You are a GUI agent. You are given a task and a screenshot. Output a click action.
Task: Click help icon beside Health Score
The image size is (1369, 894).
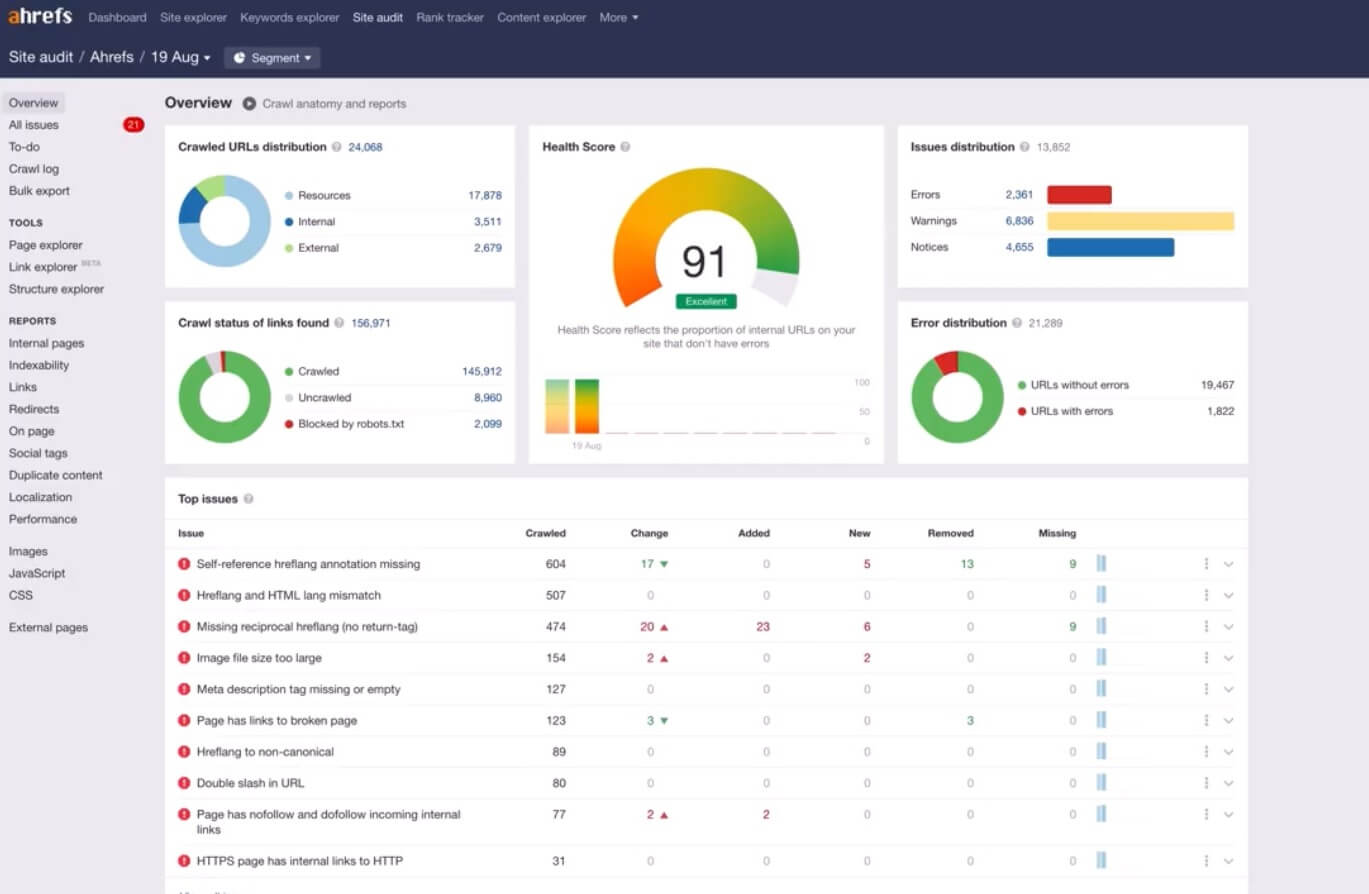(x=625, y=147)
